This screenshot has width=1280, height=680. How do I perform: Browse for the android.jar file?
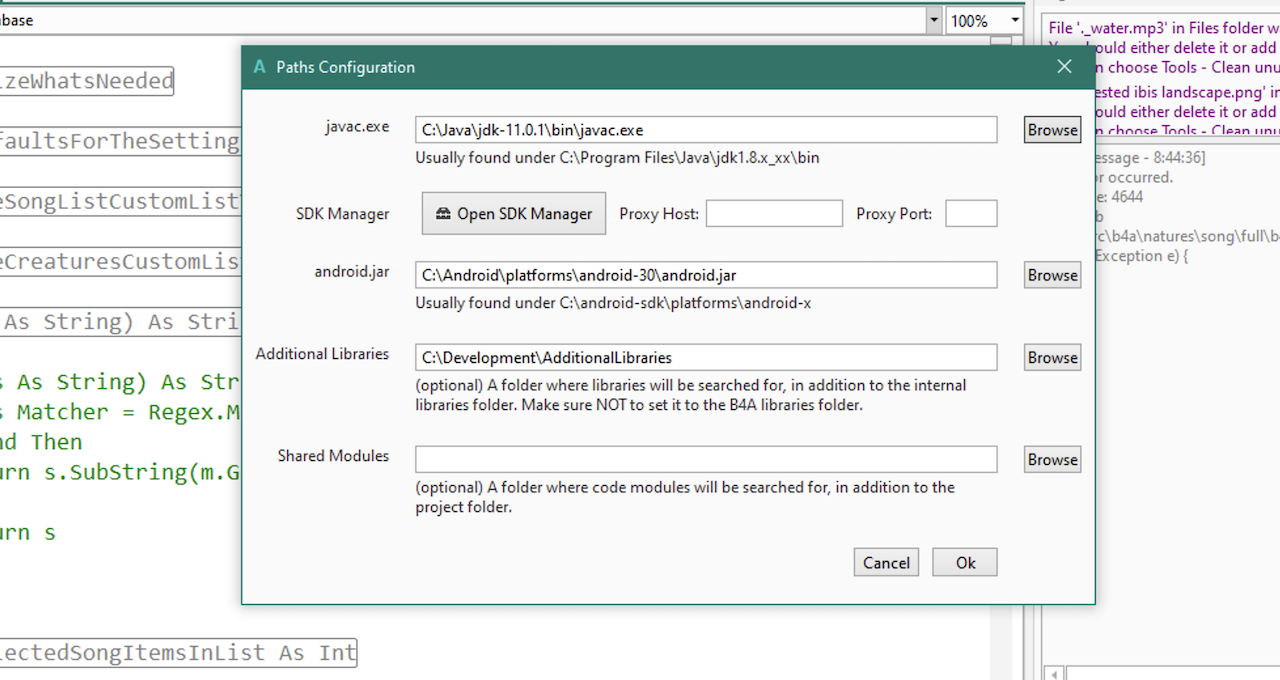1052,275
